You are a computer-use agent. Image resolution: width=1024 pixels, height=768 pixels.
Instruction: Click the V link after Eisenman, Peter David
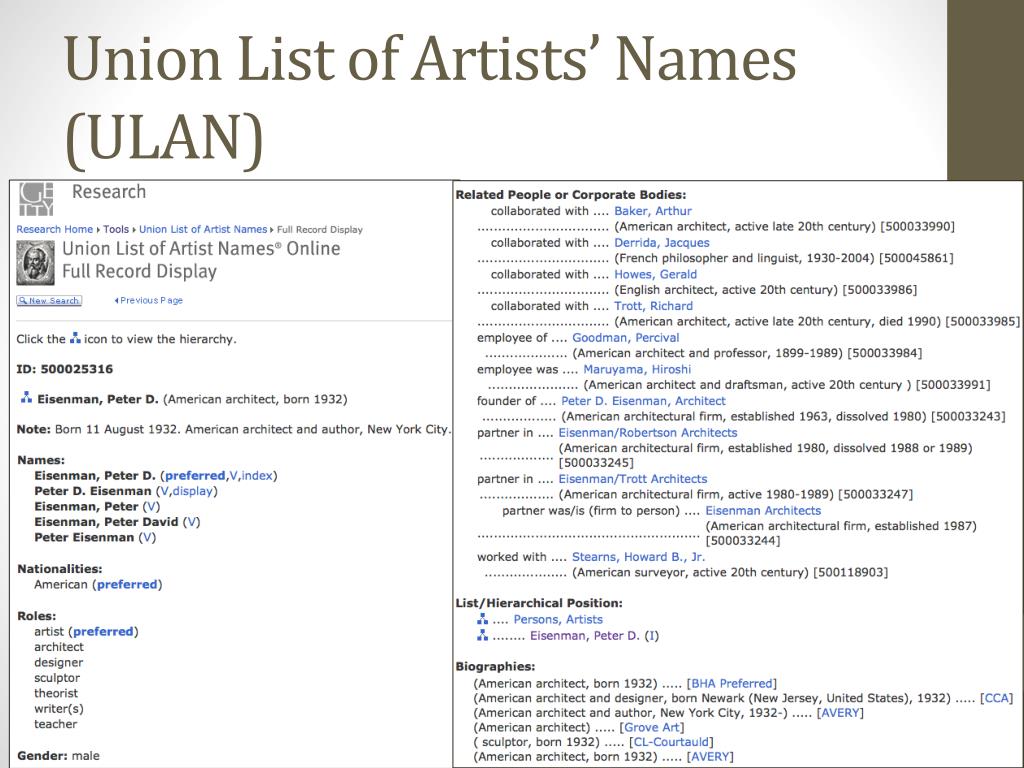(191, 522)
